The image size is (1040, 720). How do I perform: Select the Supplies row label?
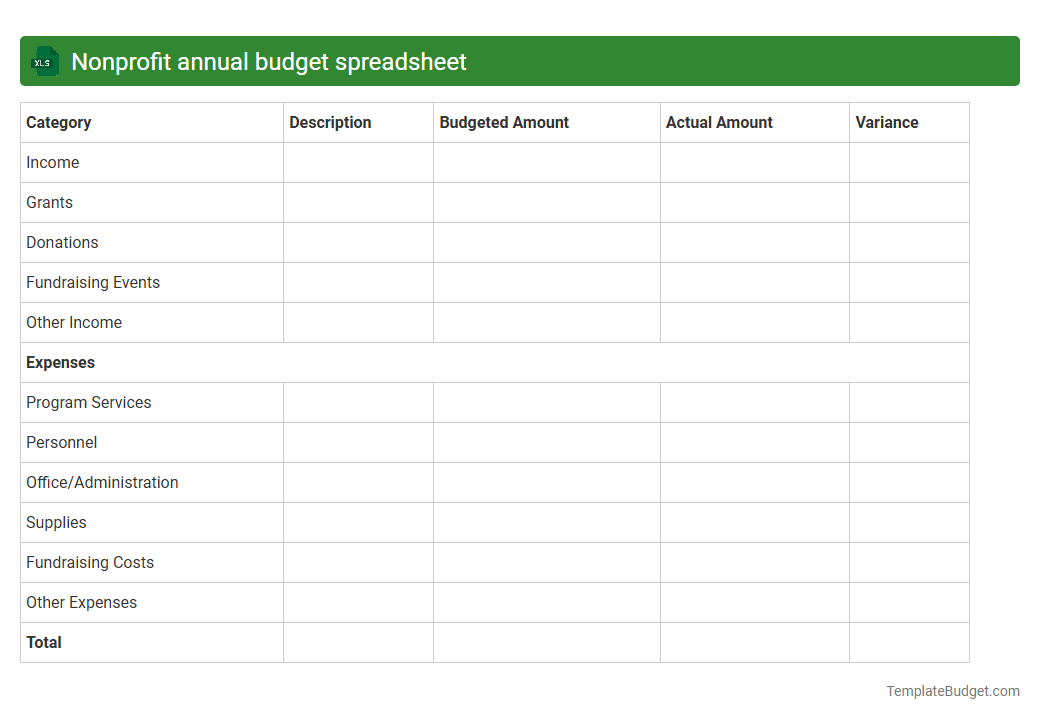[x=56, y=522]
